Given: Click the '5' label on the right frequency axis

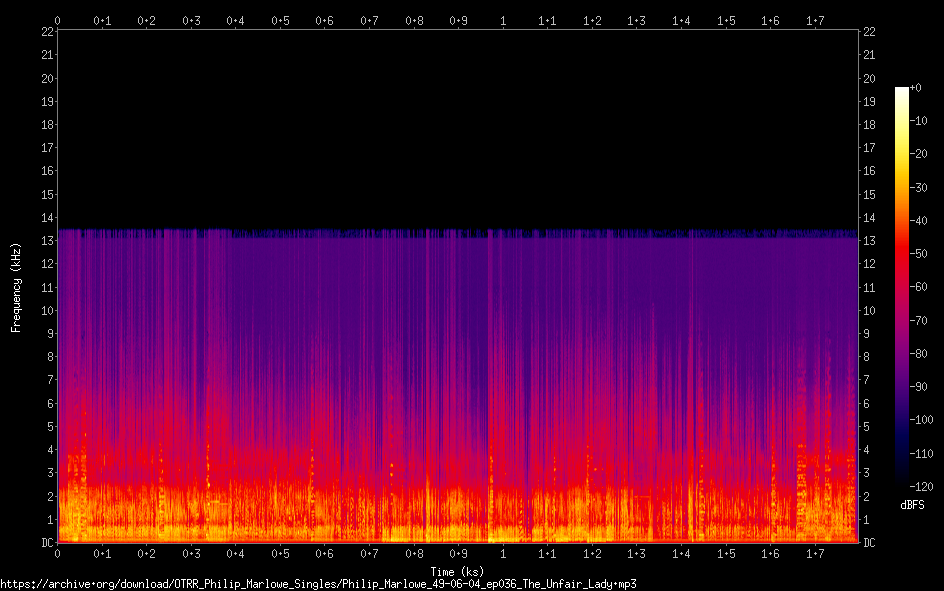Looking at the screenshot, I should [866, 427].
